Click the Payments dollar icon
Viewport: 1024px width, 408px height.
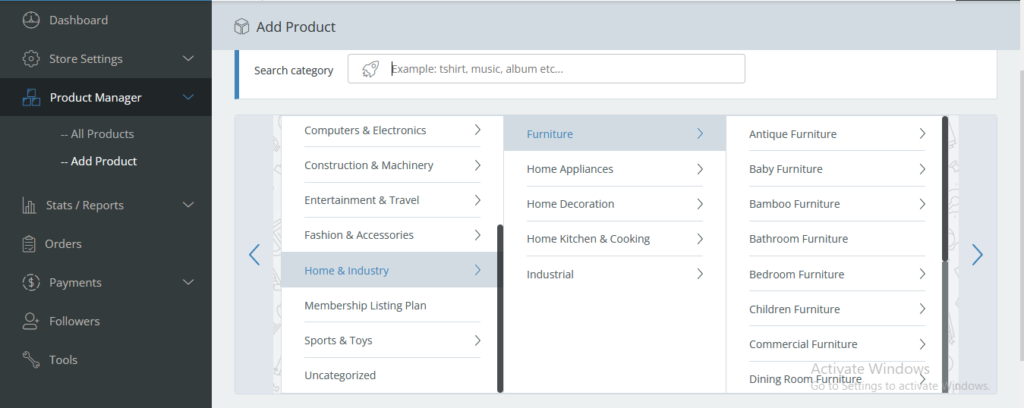(x=31, y=283)
